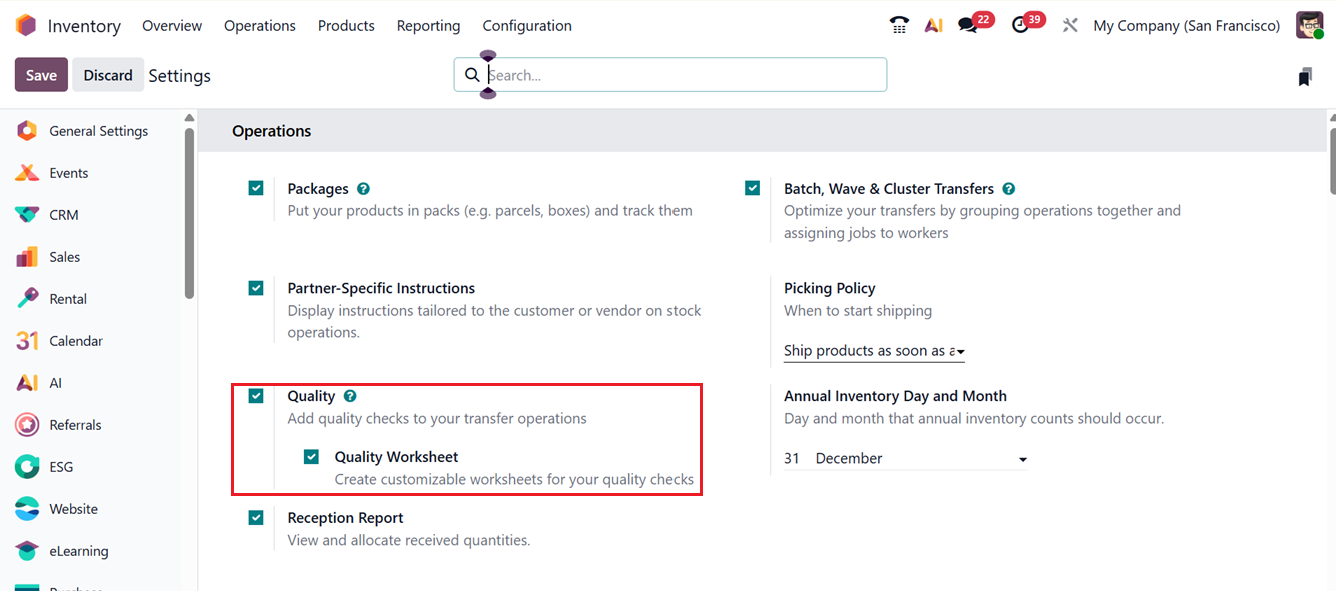1336x591 pixels.
Task: Open the VoIP phone icon
Action: coord(899,26)
